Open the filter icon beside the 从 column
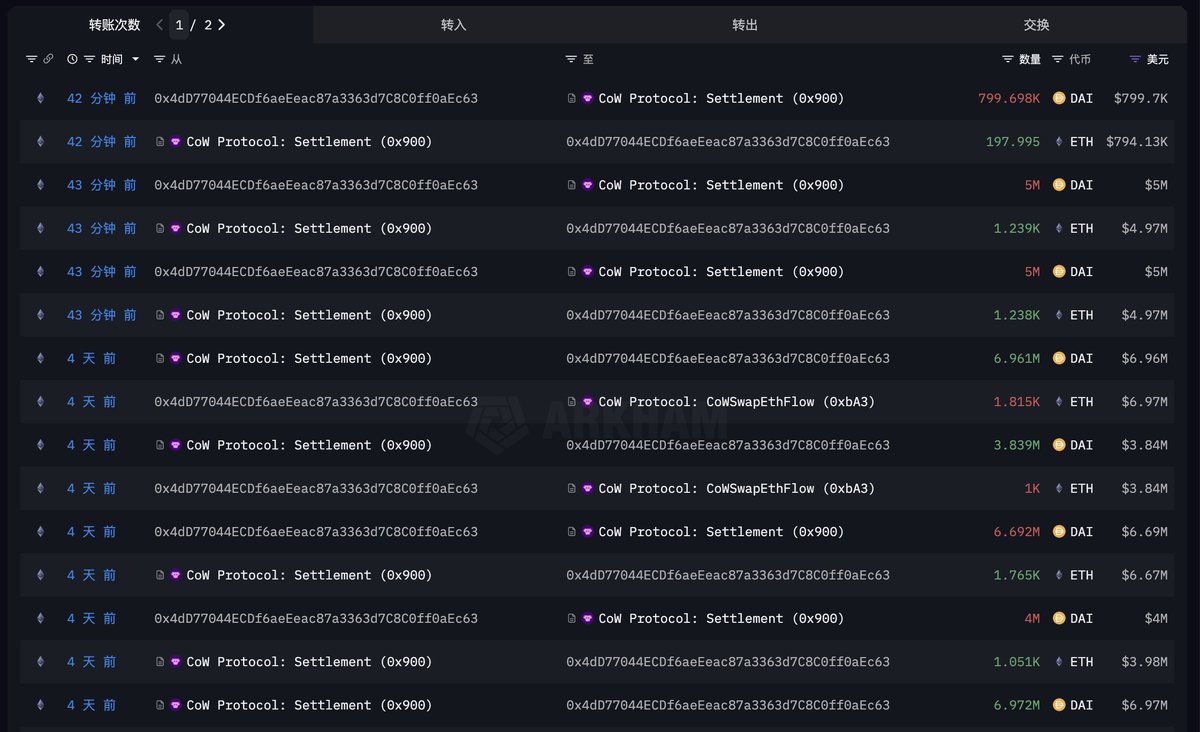Screen dimensions: 1200x732 160,60
